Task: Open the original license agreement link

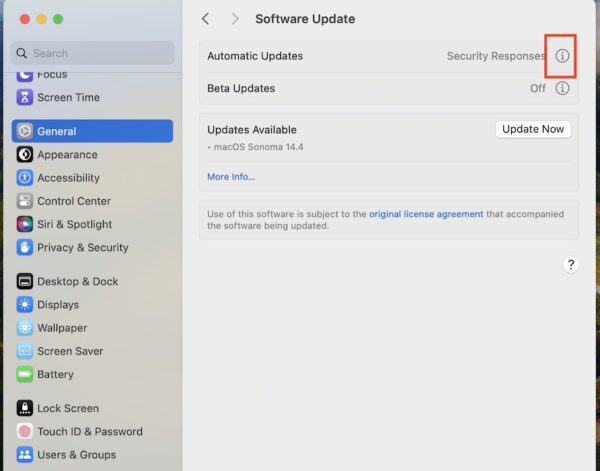Action: [426, 214]
